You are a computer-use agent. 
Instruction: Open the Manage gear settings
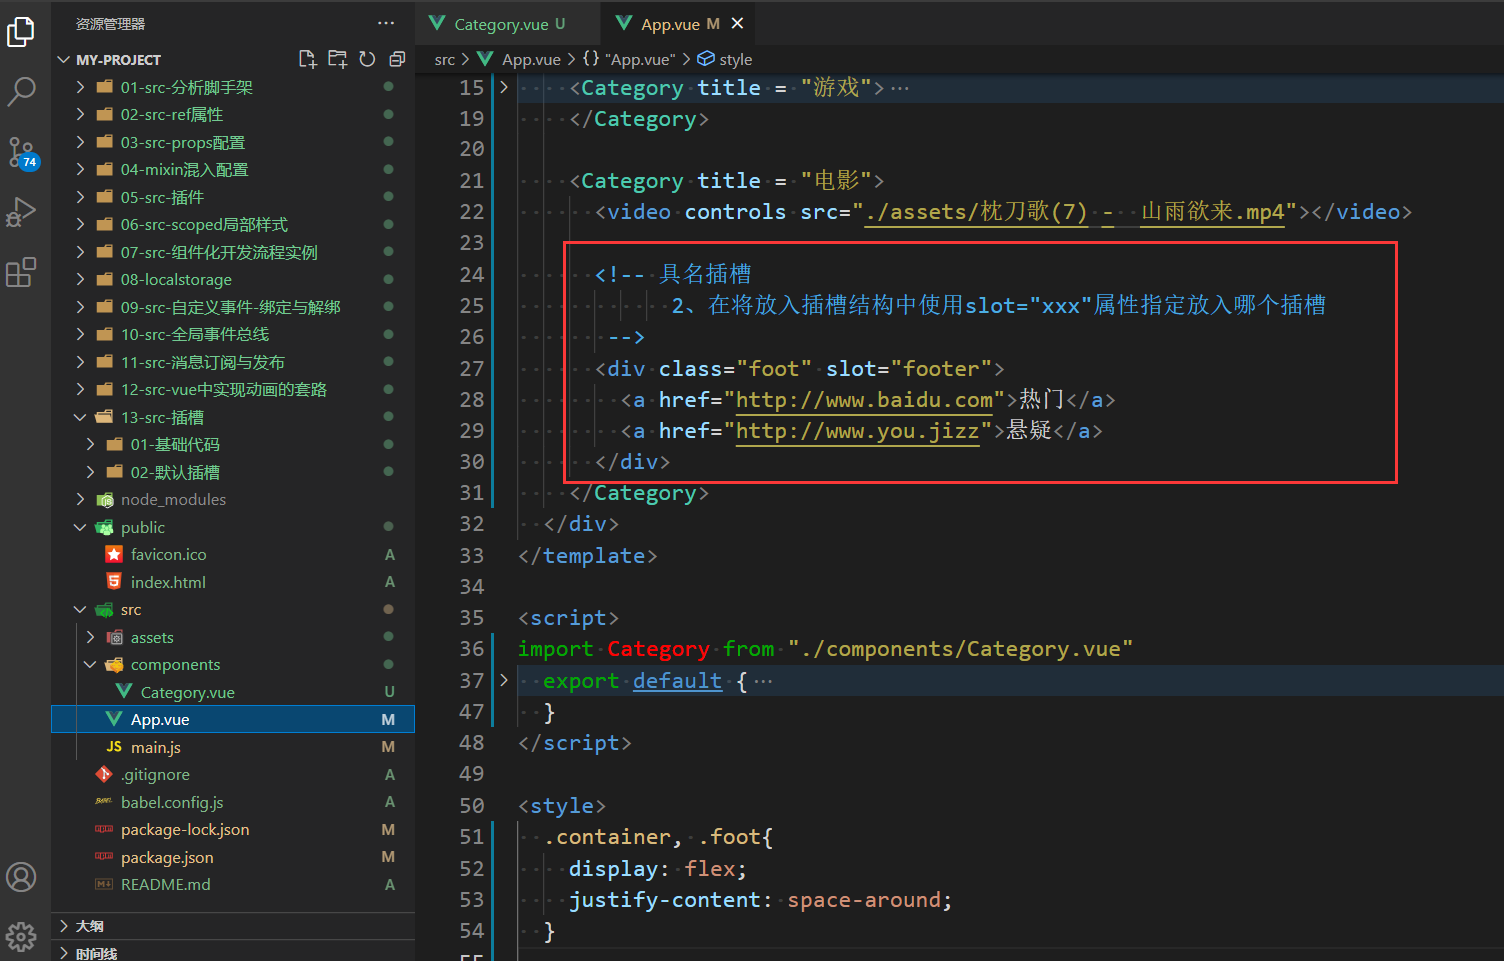pos(21,936)
